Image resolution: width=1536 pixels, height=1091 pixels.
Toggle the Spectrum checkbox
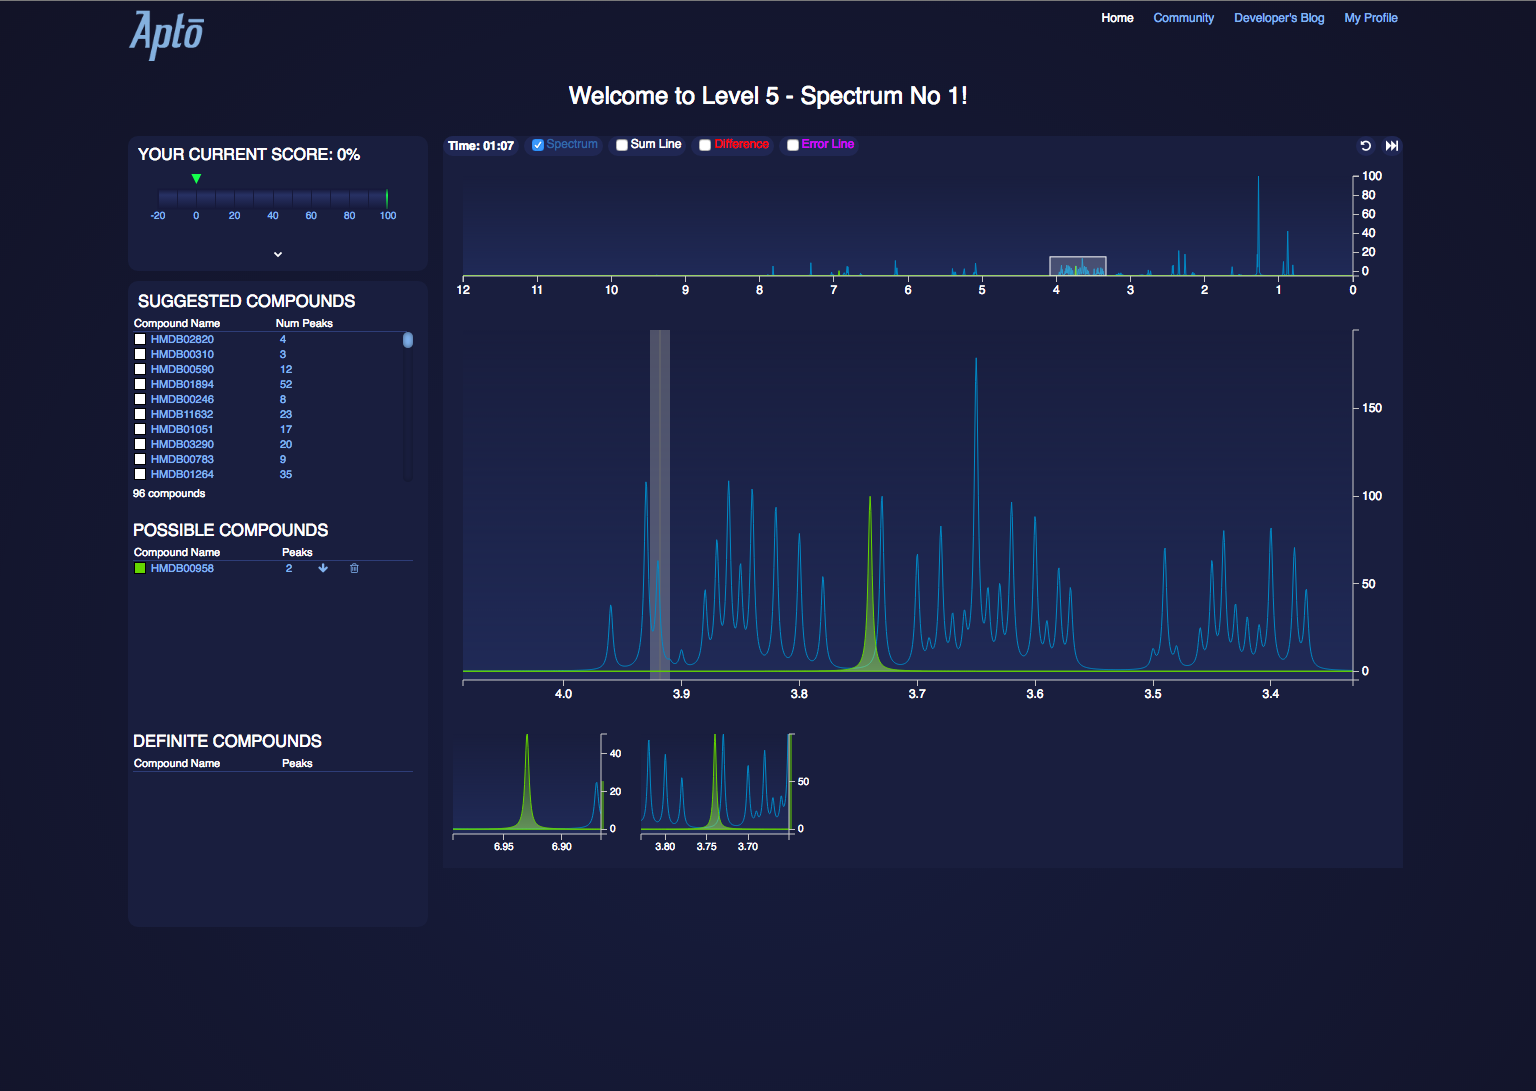[538, 145]
